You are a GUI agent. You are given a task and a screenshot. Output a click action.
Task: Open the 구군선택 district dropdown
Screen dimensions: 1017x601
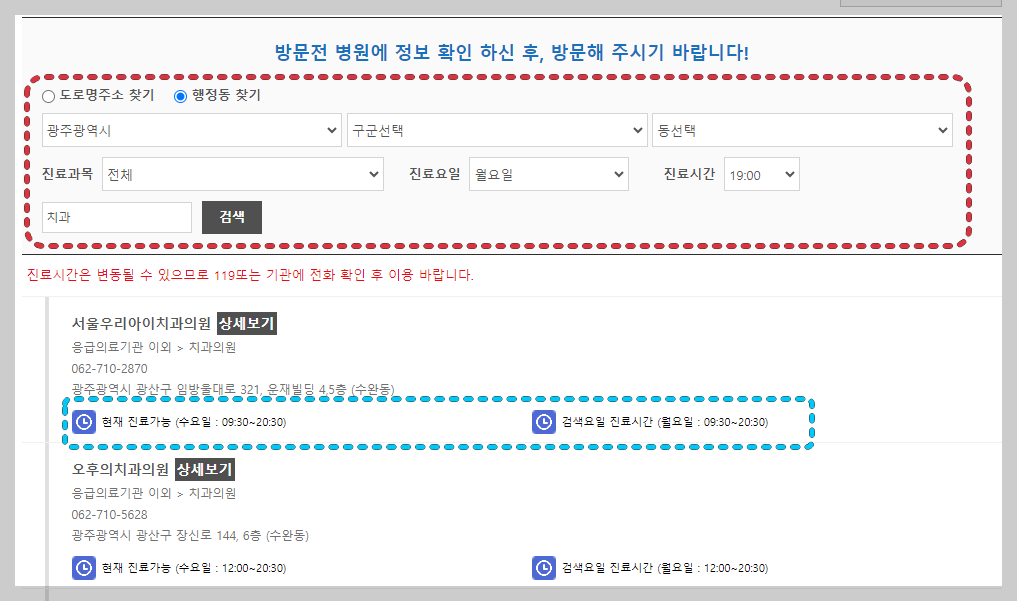coord(497,129)
